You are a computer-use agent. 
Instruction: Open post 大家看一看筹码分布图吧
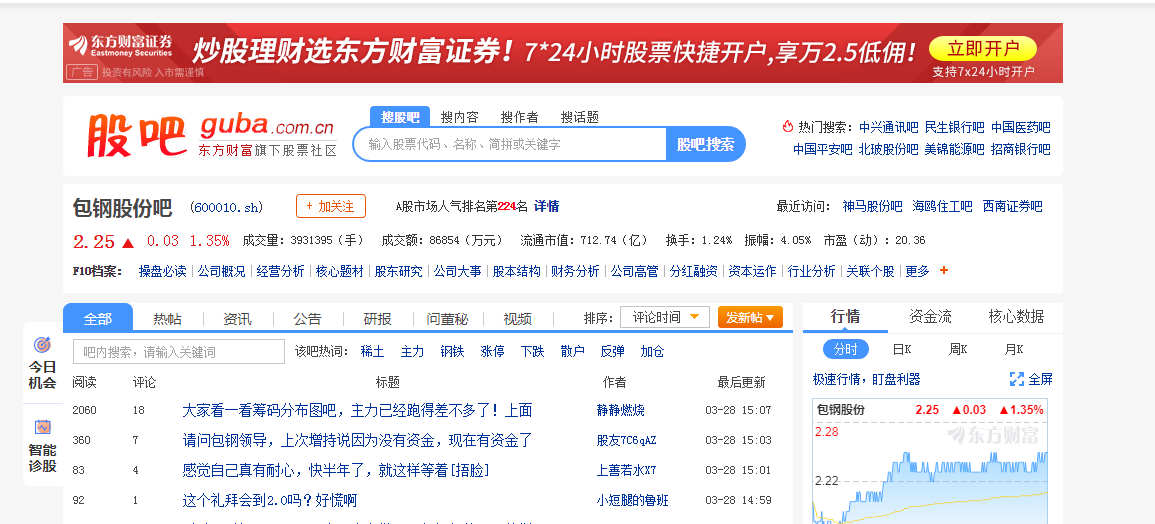357,411
